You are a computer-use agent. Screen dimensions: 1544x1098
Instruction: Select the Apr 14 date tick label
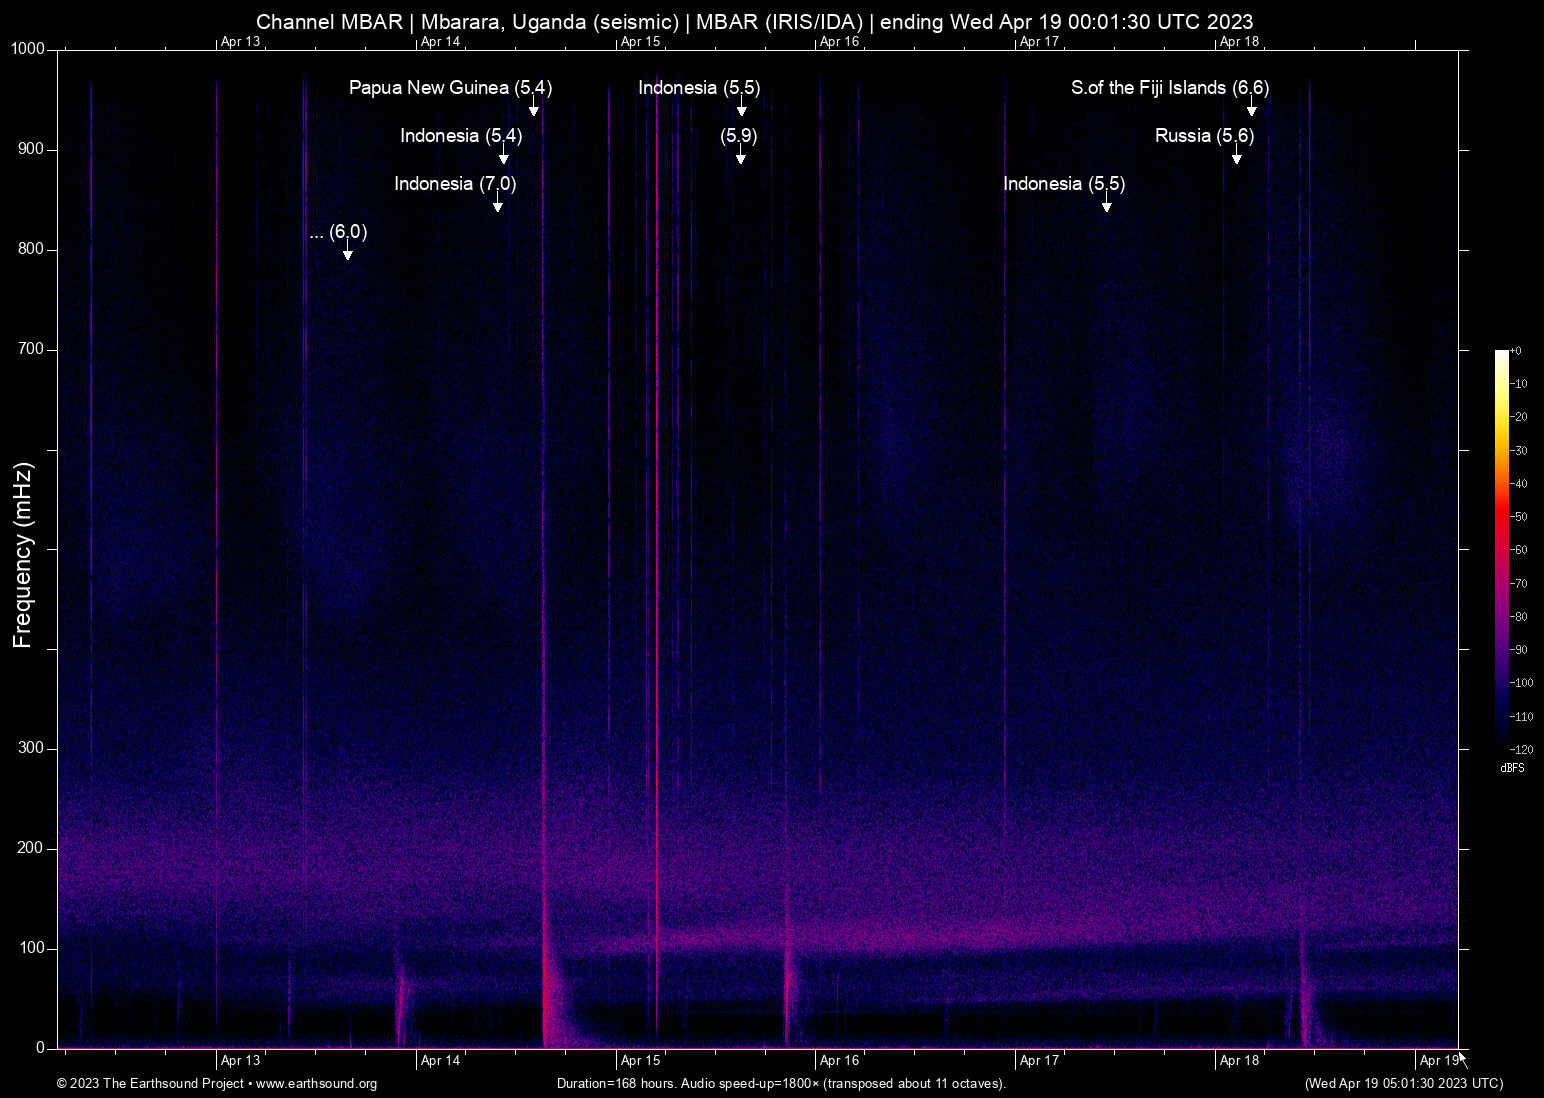tap(440, 1060)
